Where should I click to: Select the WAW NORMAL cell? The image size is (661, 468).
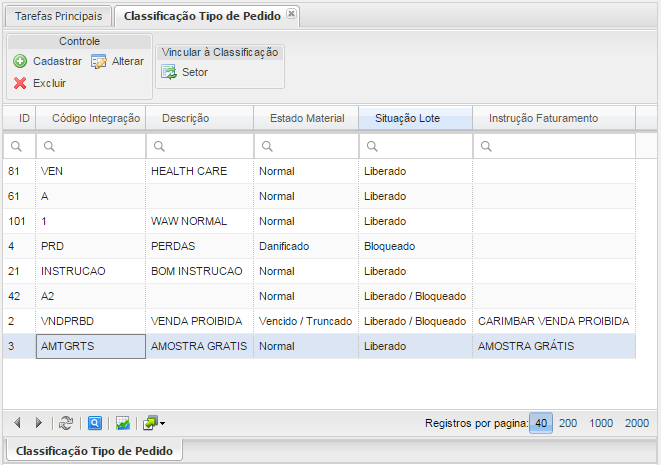pyautogui.click(x=200, y=221)
